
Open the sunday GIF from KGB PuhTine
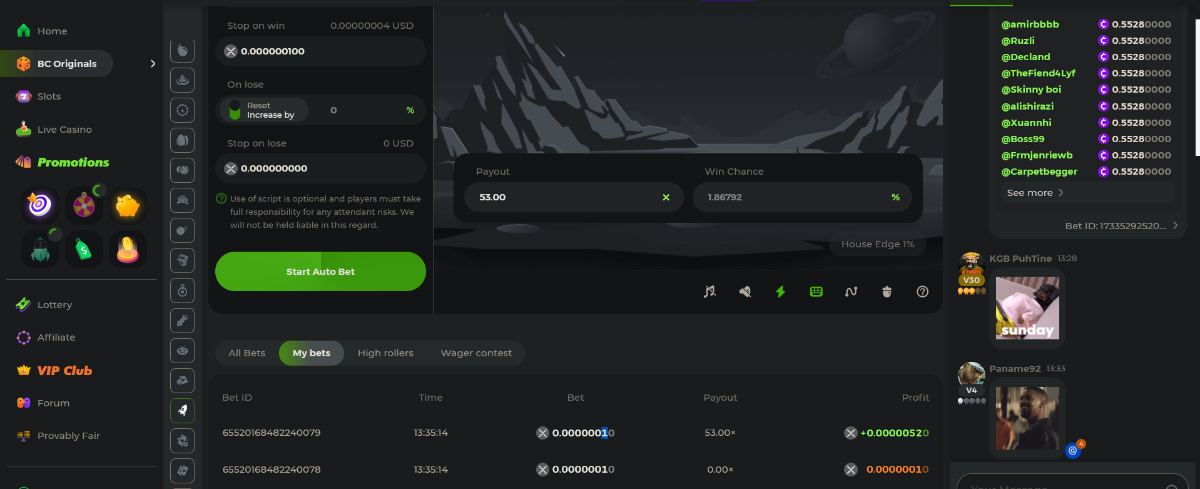click(x=1027, y=309)
